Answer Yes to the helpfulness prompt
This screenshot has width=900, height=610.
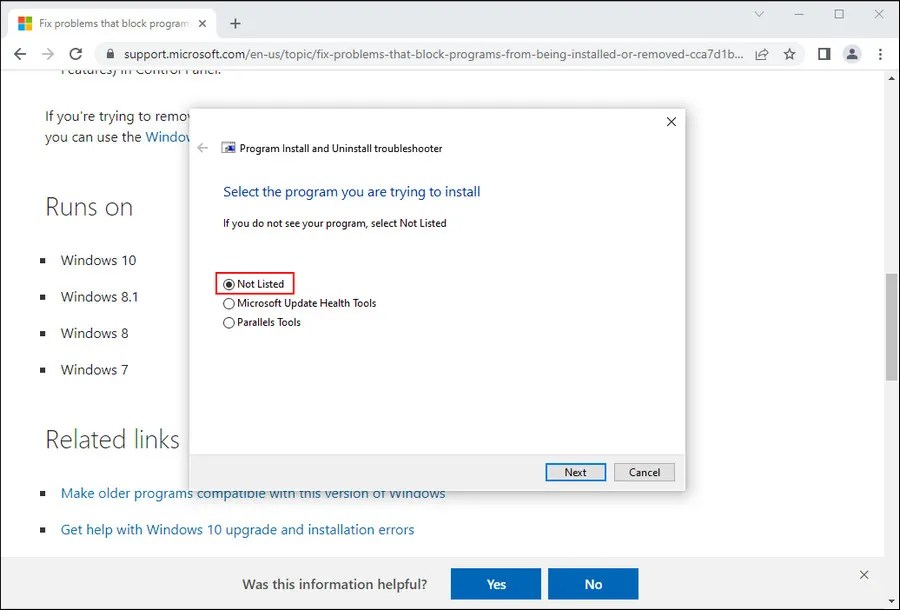point(495,584)
